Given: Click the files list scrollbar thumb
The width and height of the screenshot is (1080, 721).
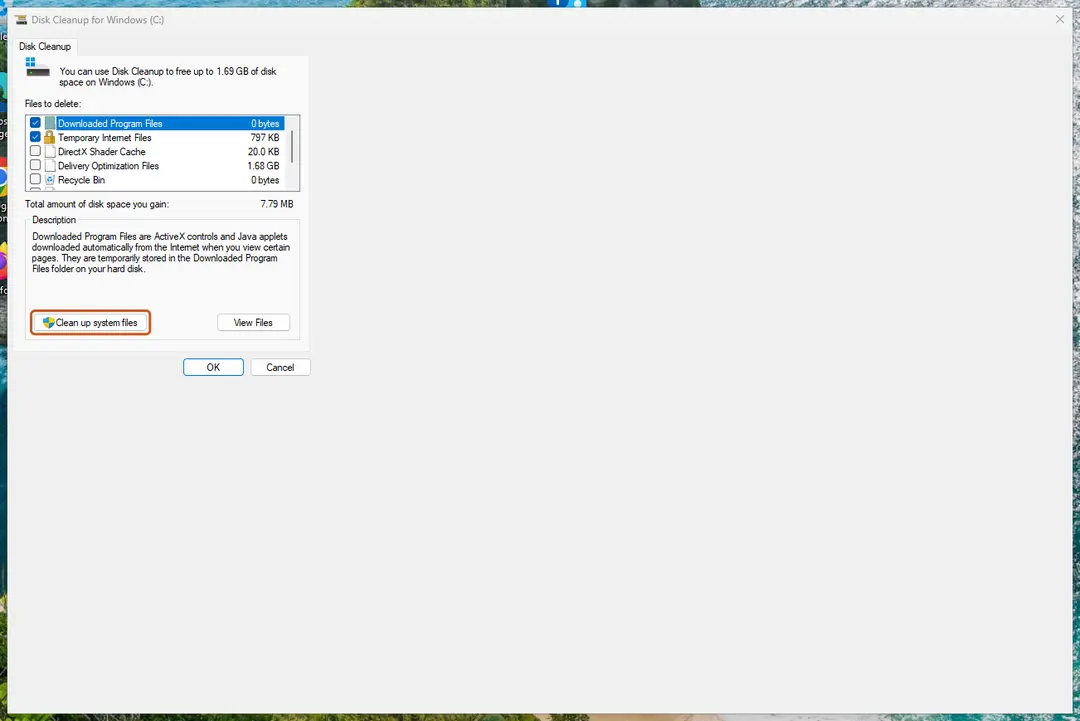Looking at the screenshot, I should tap(292, 146).
